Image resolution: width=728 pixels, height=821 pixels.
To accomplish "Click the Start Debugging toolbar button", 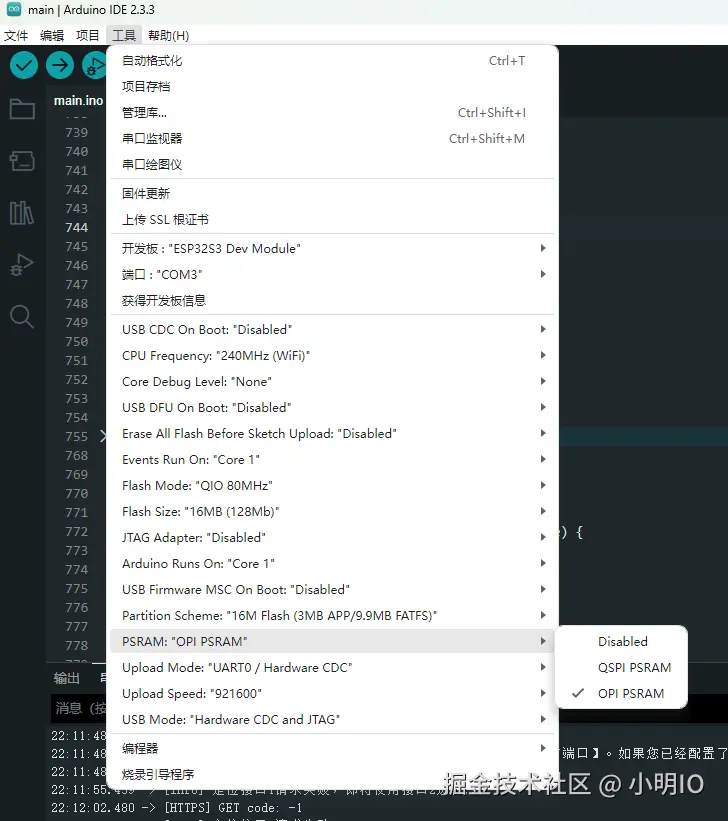I will pos(94,65).
